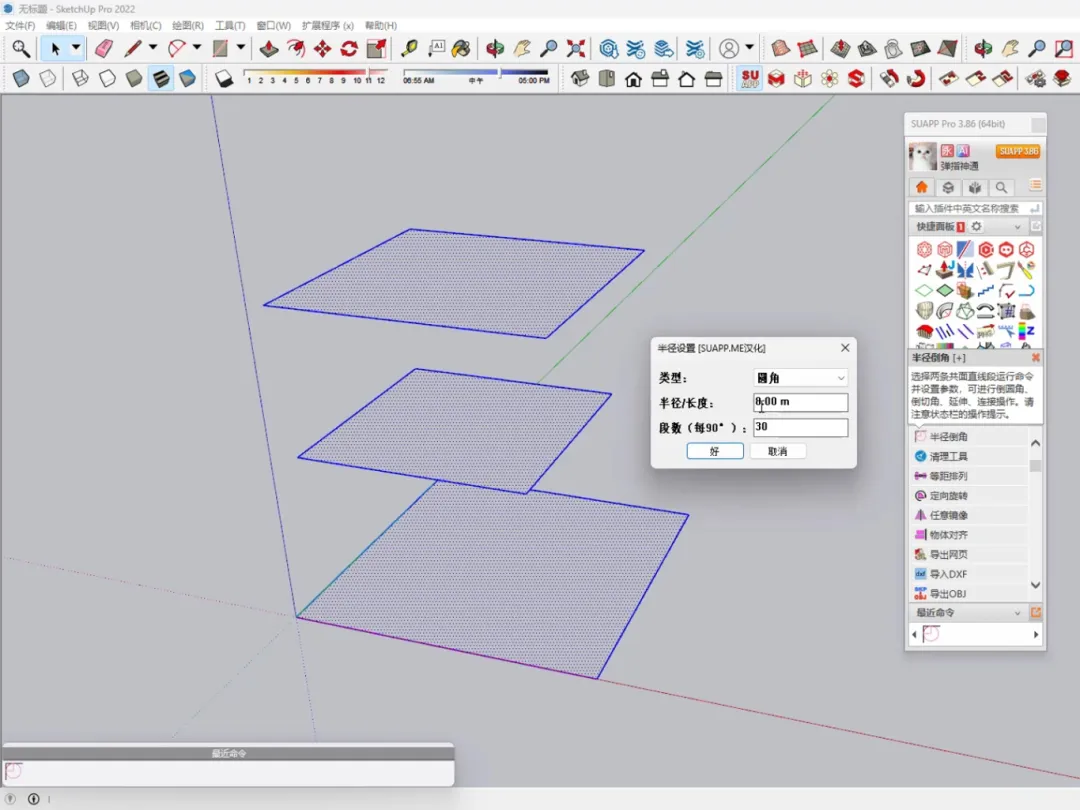Screen dimensions: 1080x810
Task: Open the 绘图(R) menu
Action: pos(188,25)
